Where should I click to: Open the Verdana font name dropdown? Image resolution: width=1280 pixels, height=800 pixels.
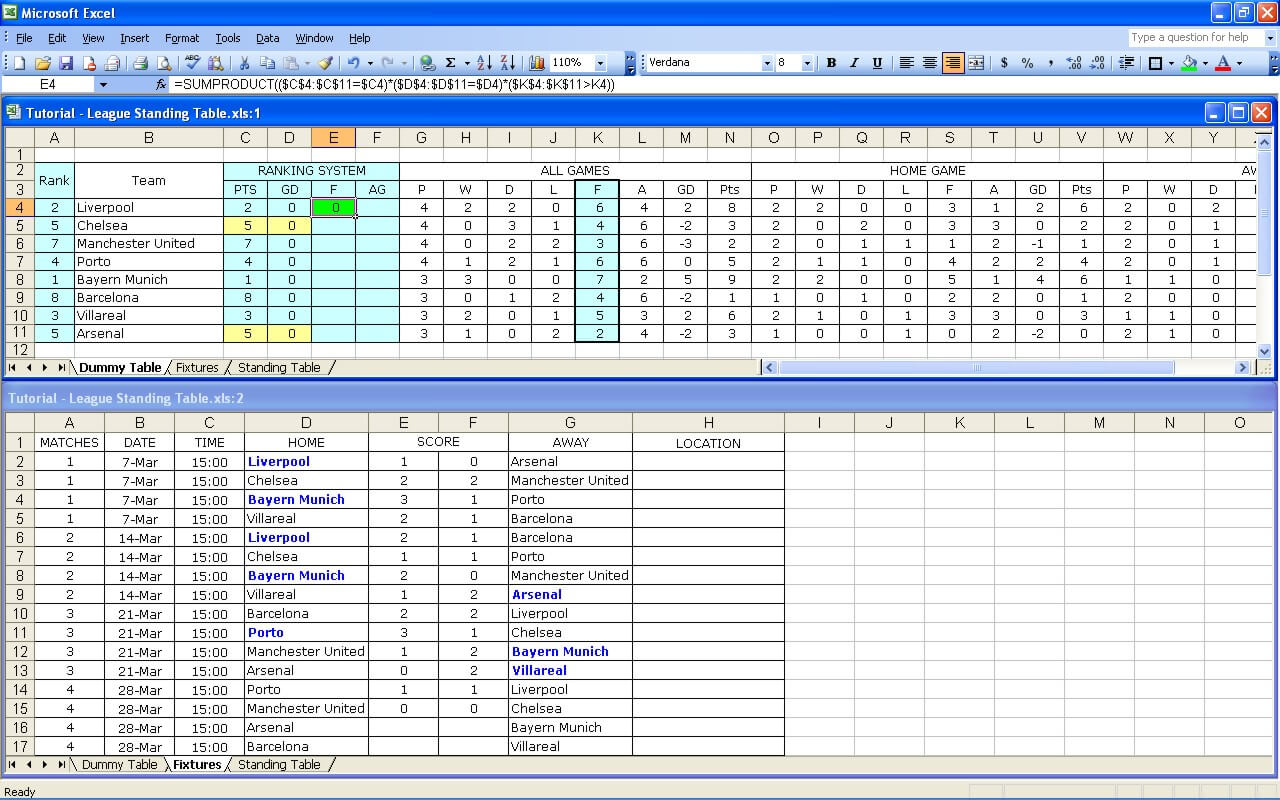coord(767,63)
